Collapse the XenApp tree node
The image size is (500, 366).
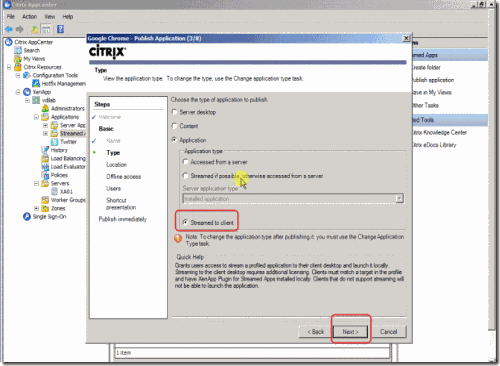[18, 92]
